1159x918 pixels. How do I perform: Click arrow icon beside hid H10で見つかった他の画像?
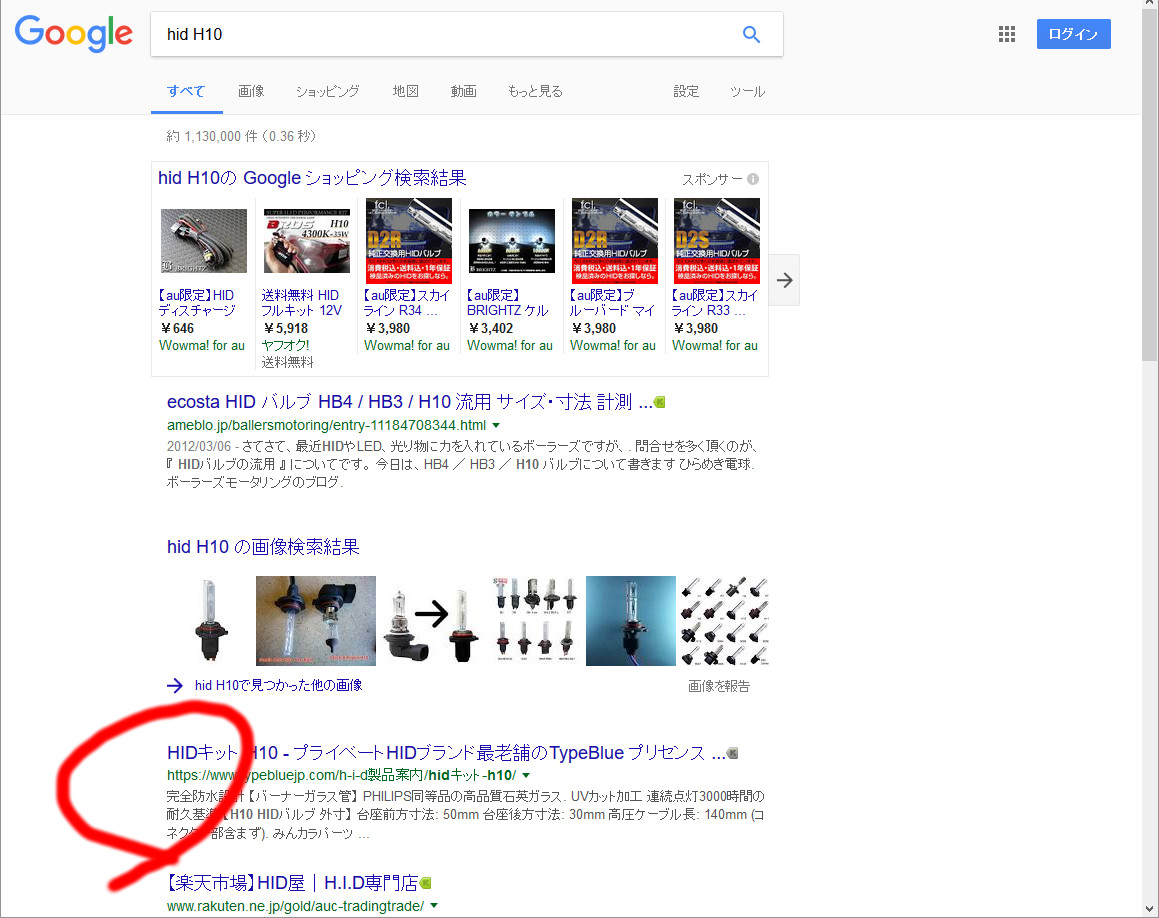175,685
